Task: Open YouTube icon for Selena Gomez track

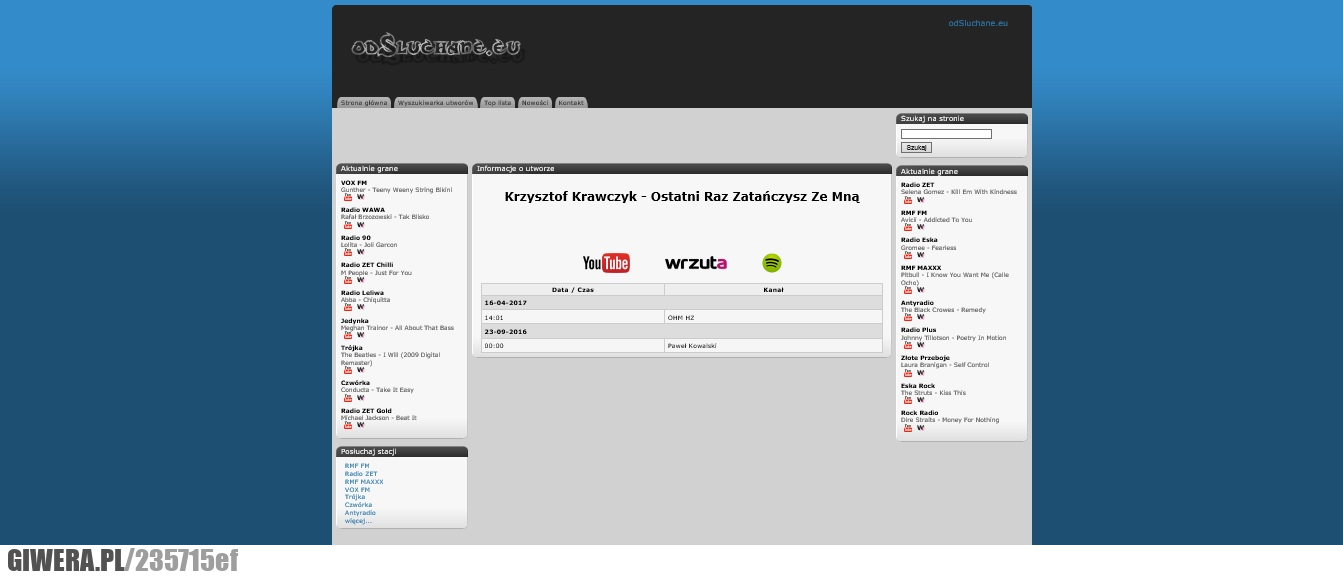Action: click(x=908, y=200)
